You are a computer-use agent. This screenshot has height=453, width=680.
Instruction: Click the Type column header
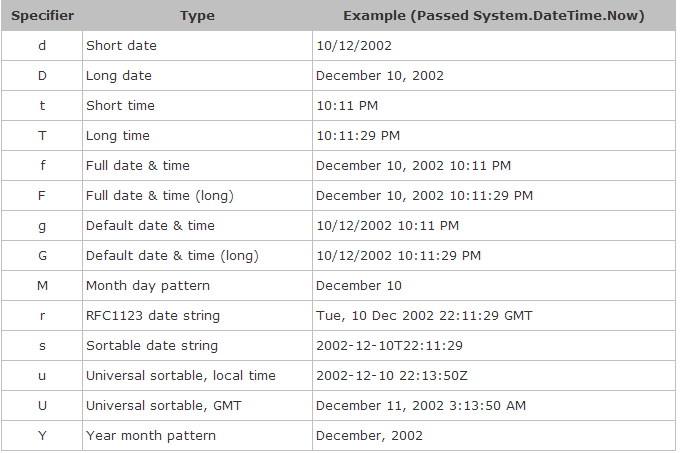click(197, 16)
